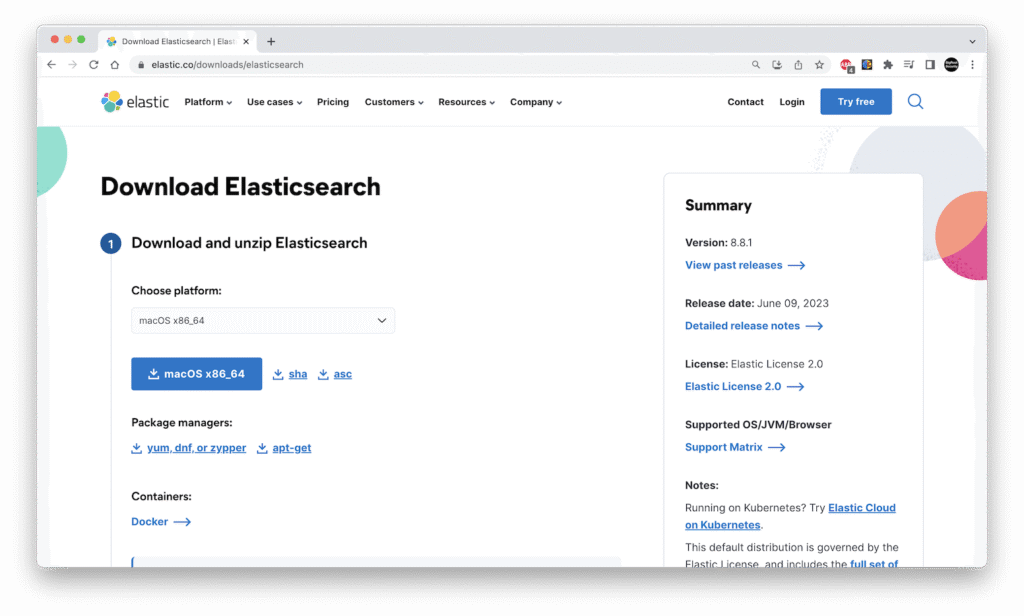Viewport: 1024px width, 616px height.
Task: Click the browser forward arrow
Action: coord(72,65)
